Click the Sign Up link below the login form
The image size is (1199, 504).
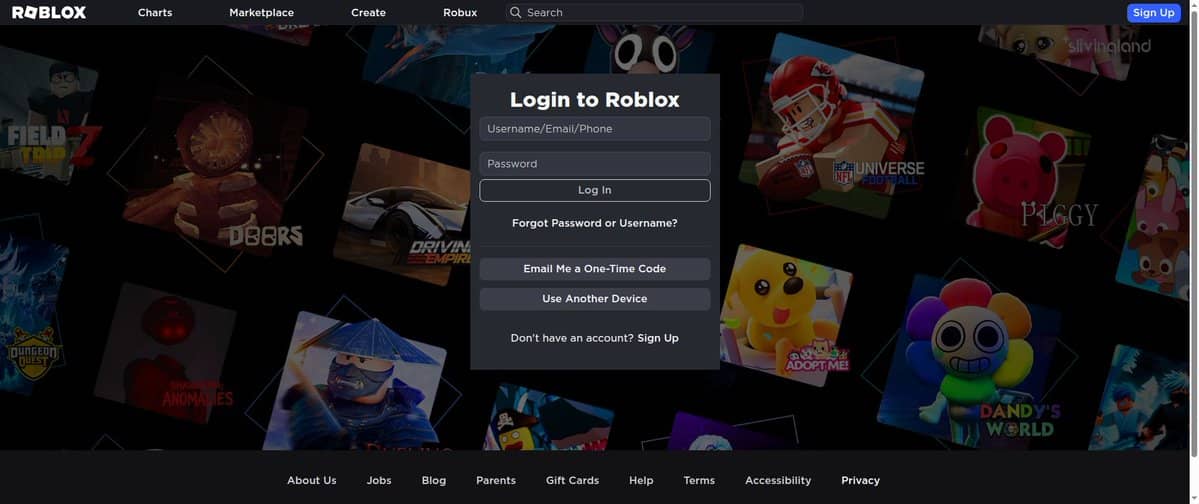point(658,338)
